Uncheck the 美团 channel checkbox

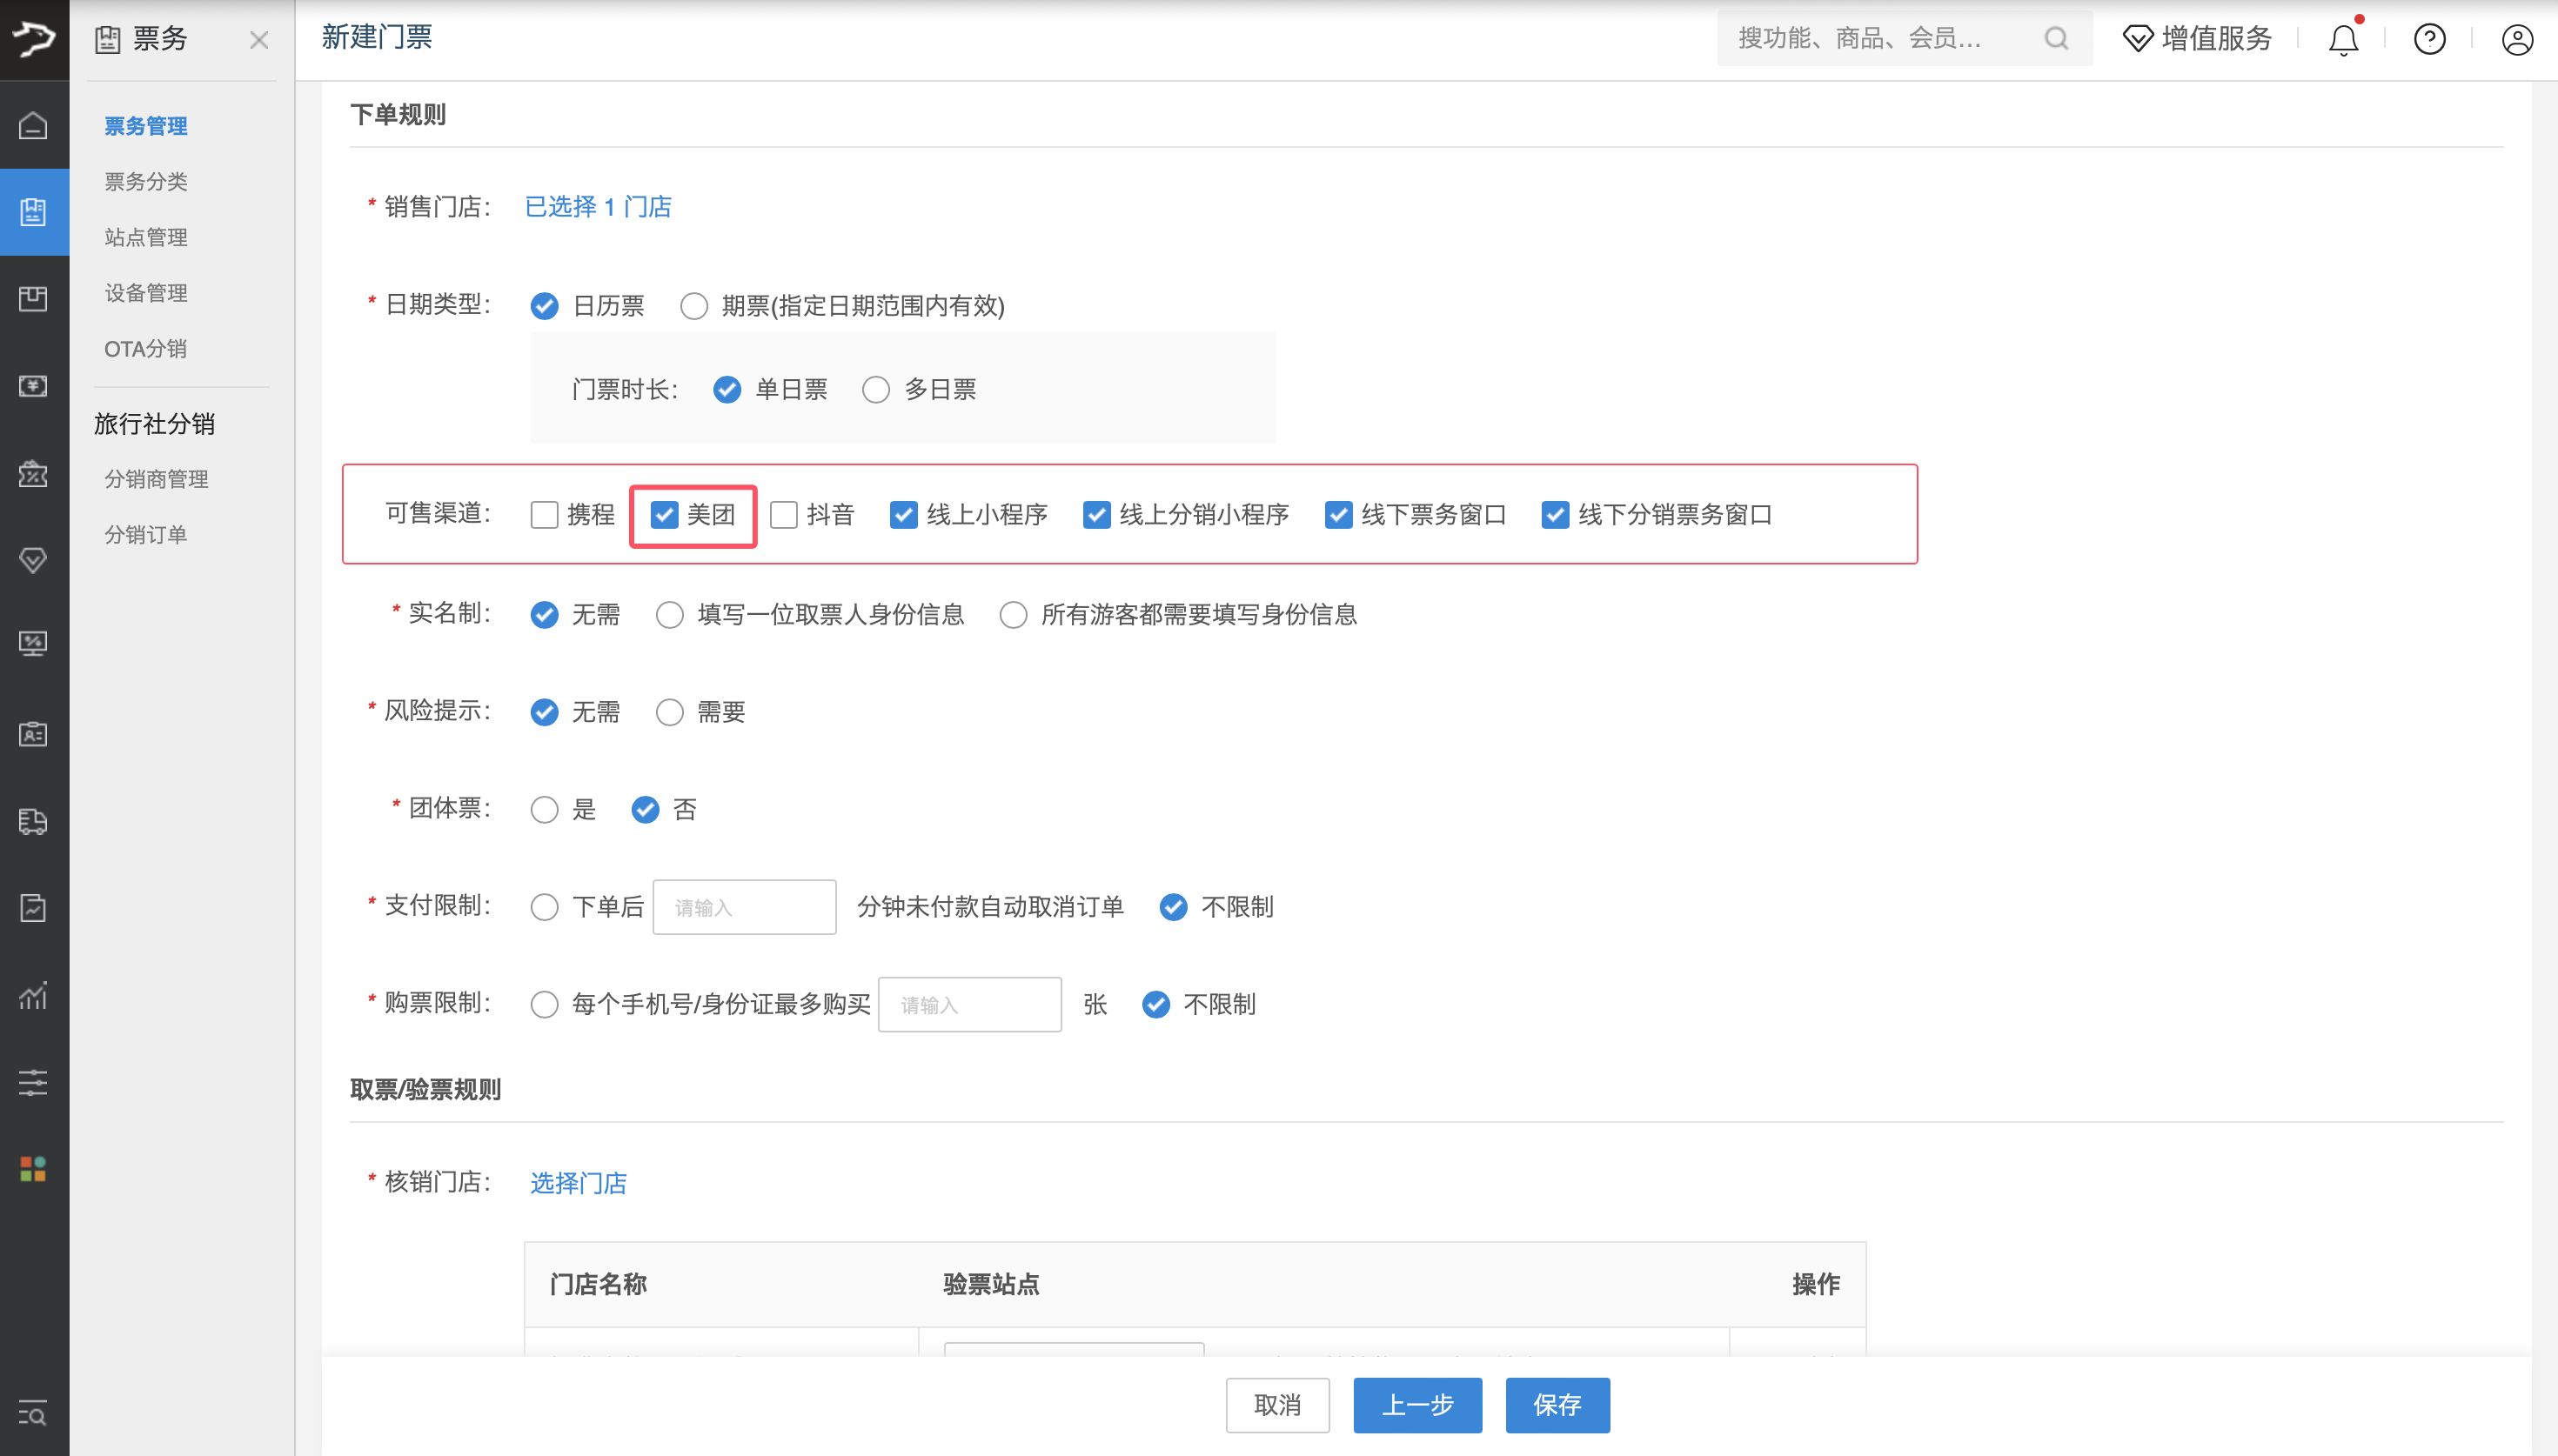(x=664, y=515)
